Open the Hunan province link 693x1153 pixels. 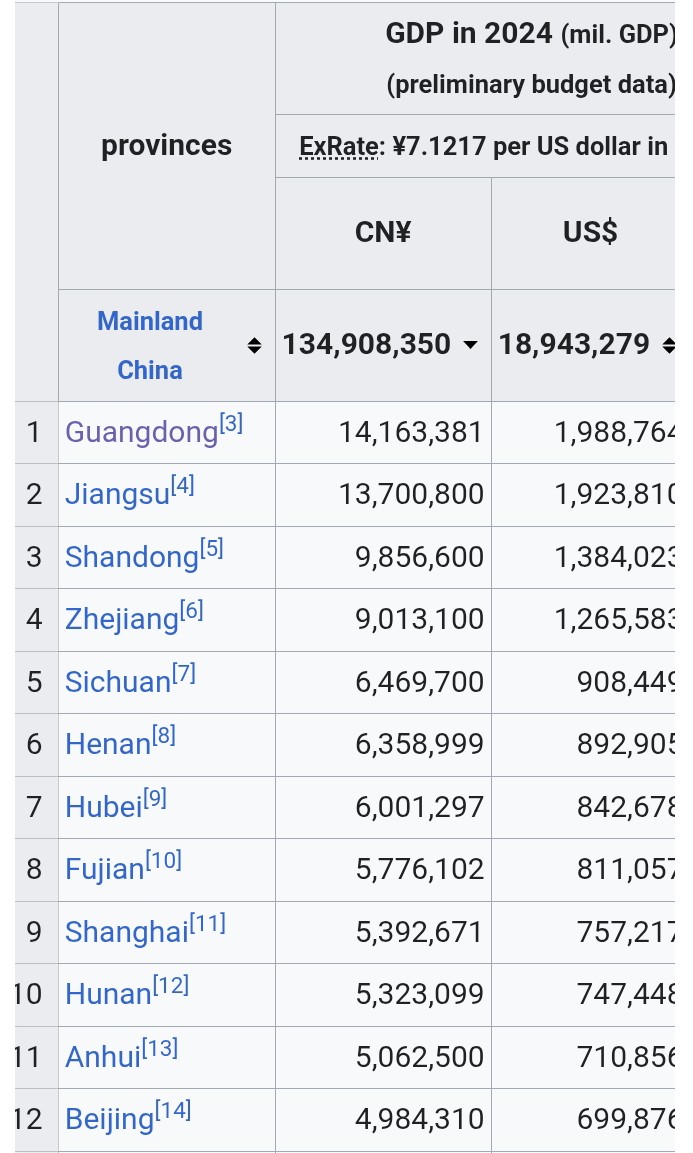pyautogui.click(x=108, y=994)
